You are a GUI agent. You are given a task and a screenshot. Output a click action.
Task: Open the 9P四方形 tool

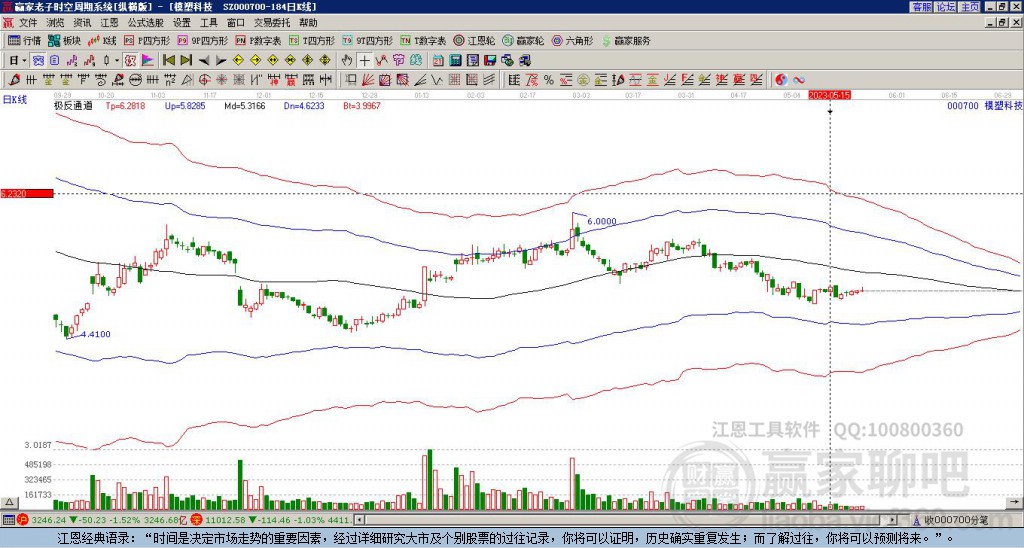[x=202, y=40]
